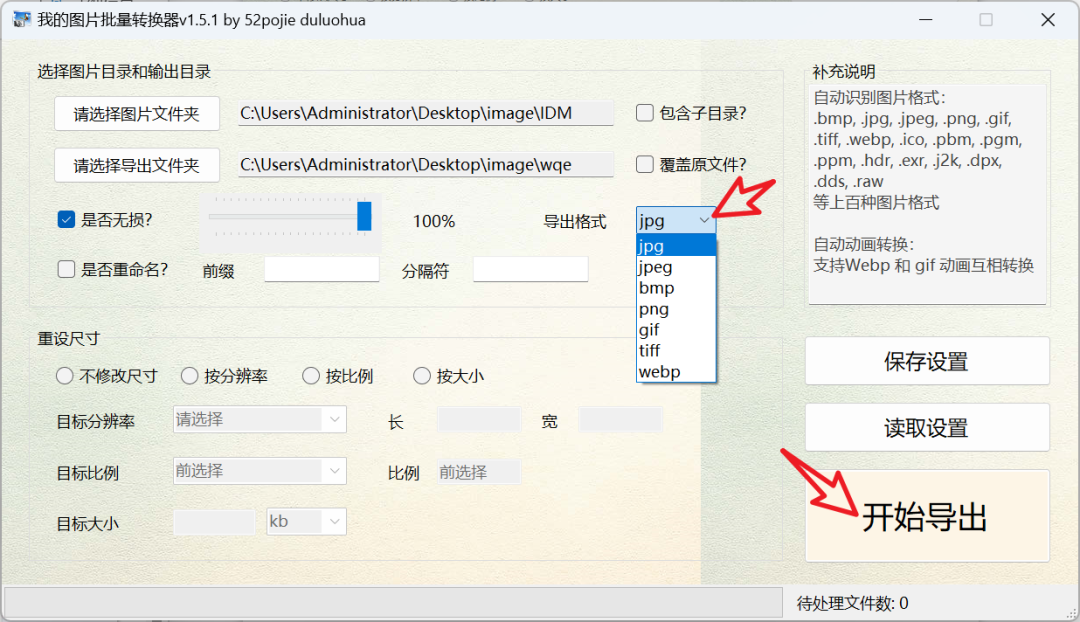This screenshot has height=622, width=1080.
Task: Select tiff in format list
Action: tap(676, 351)
